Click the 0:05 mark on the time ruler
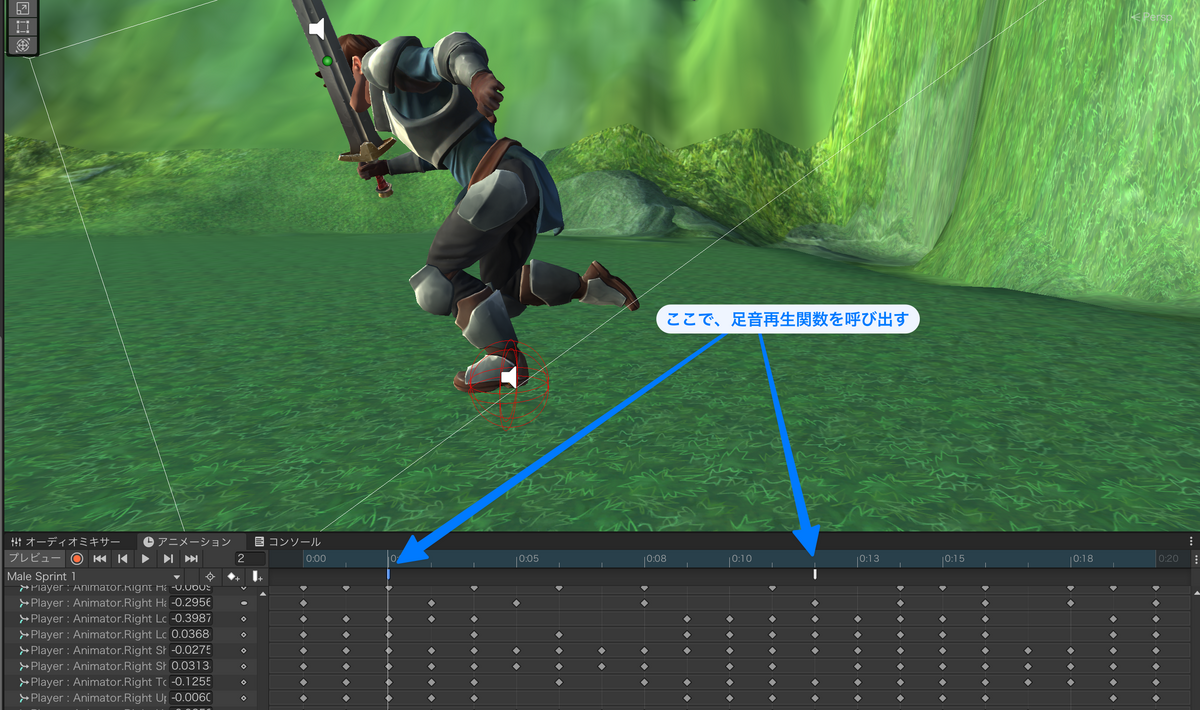 529,558
